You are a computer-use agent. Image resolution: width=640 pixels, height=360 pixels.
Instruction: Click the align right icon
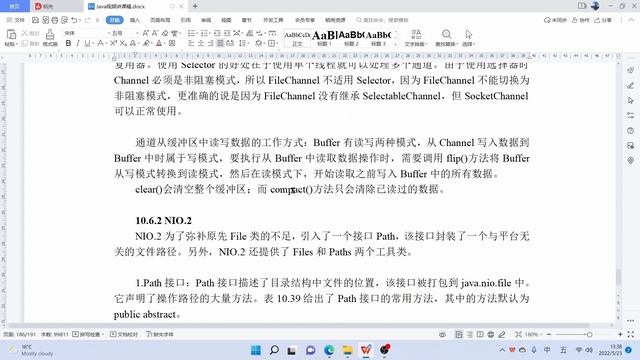pyautogui.click(x=210, y=43)
